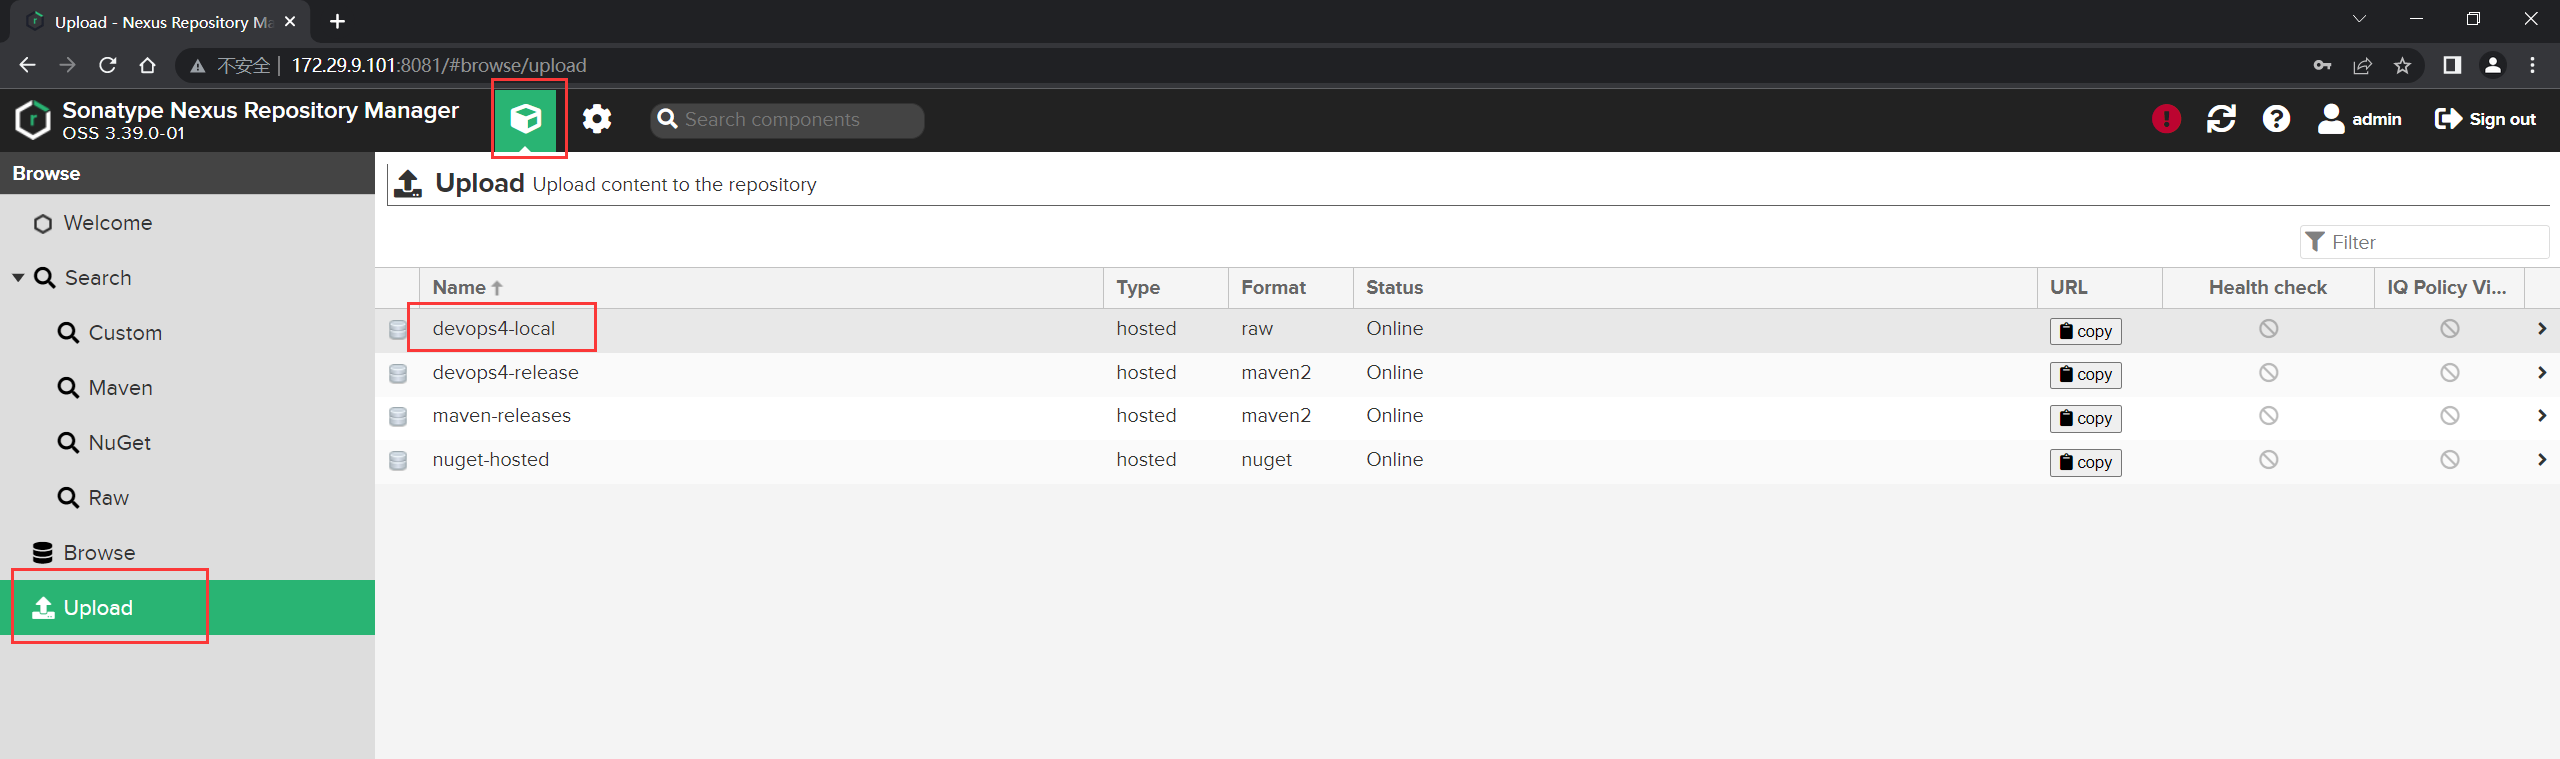The height and width of the screenshot is (759, 2560).
Task: Go back to previous browser page
Action: pos(27,65)
